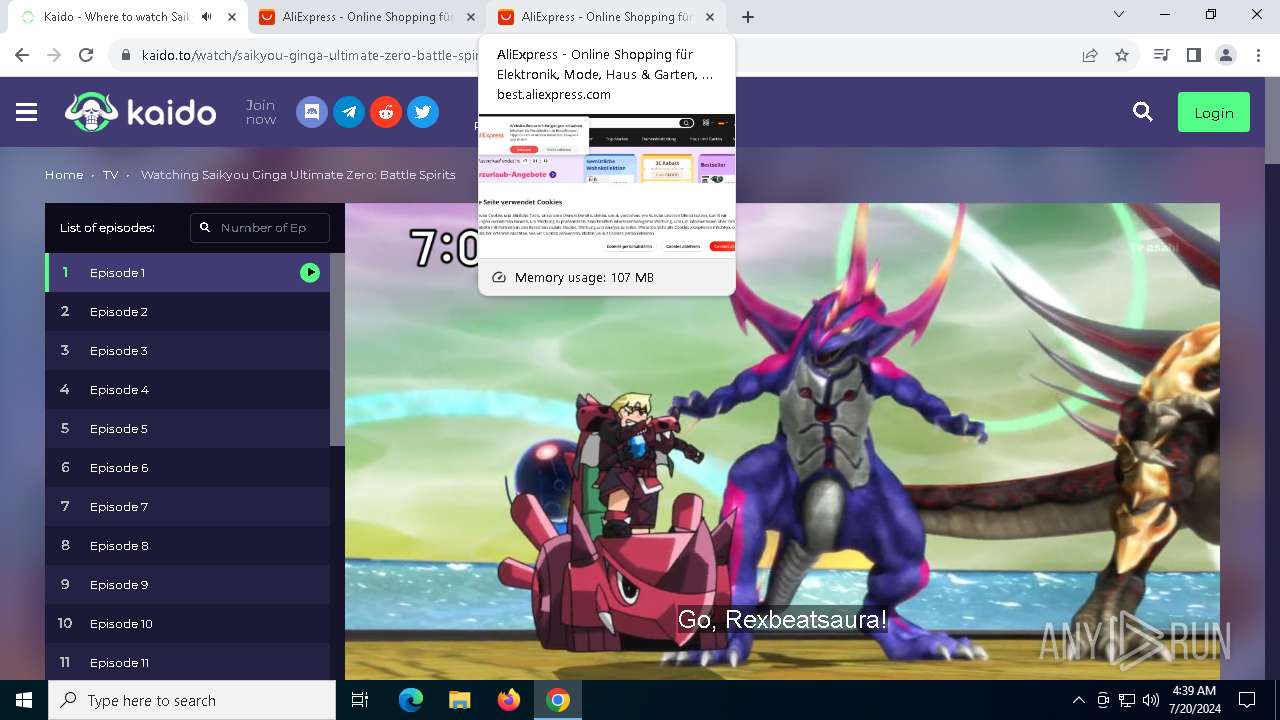Select Episode 4 in the list
This screenshot has width=1280, height=720.
click(187, 389)
